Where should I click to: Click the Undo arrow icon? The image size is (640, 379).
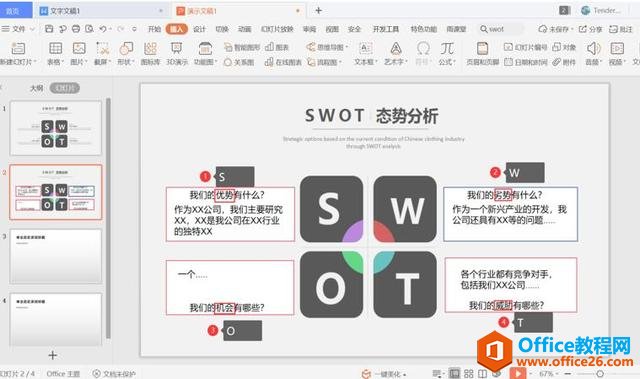103,29
